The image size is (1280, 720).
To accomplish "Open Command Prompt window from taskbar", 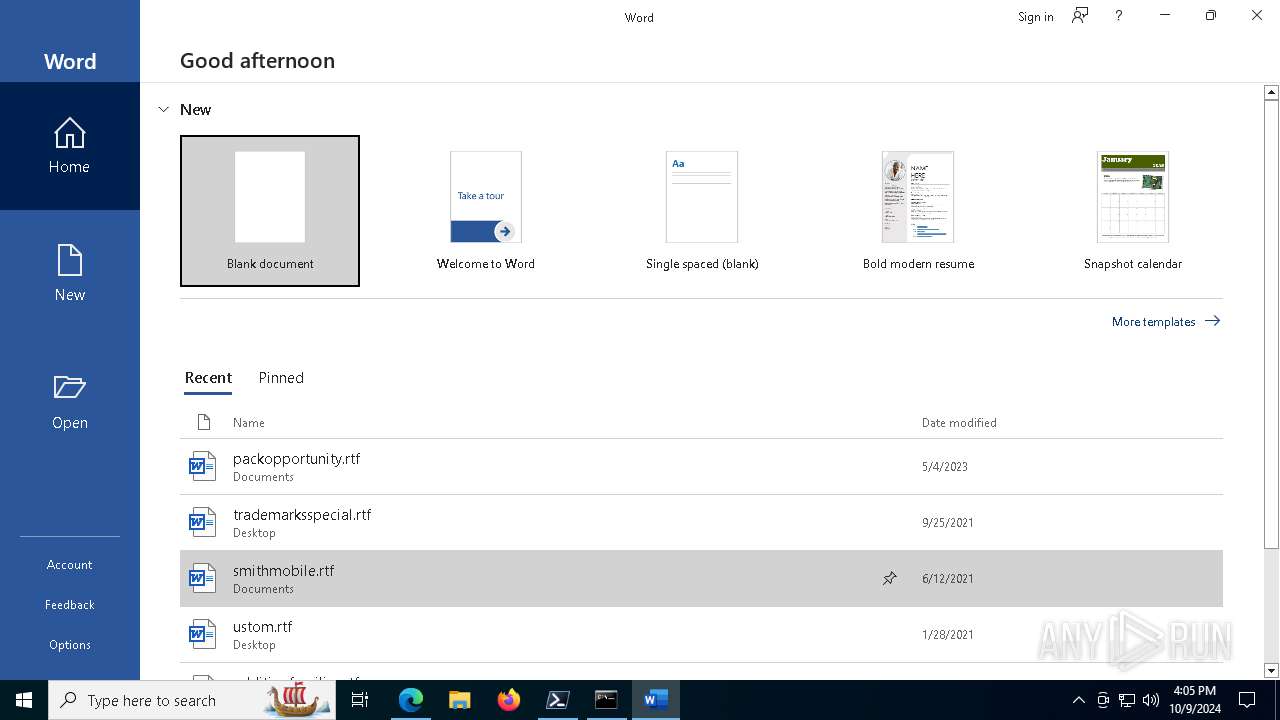I will tap(606, 700).
